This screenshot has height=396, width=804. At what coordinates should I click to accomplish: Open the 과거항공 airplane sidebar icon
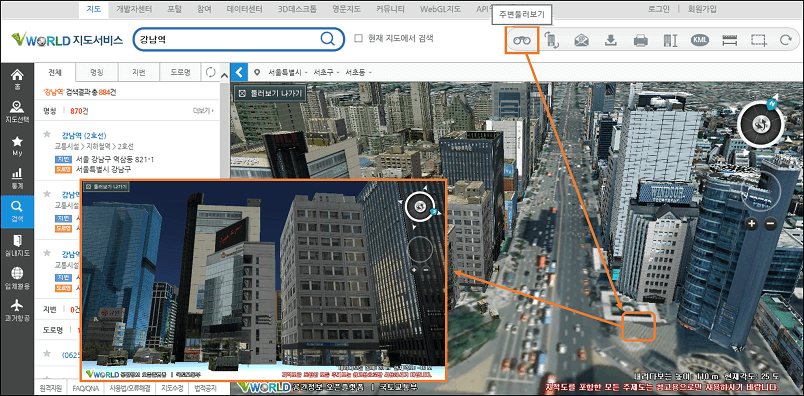[x=17, y=310]
